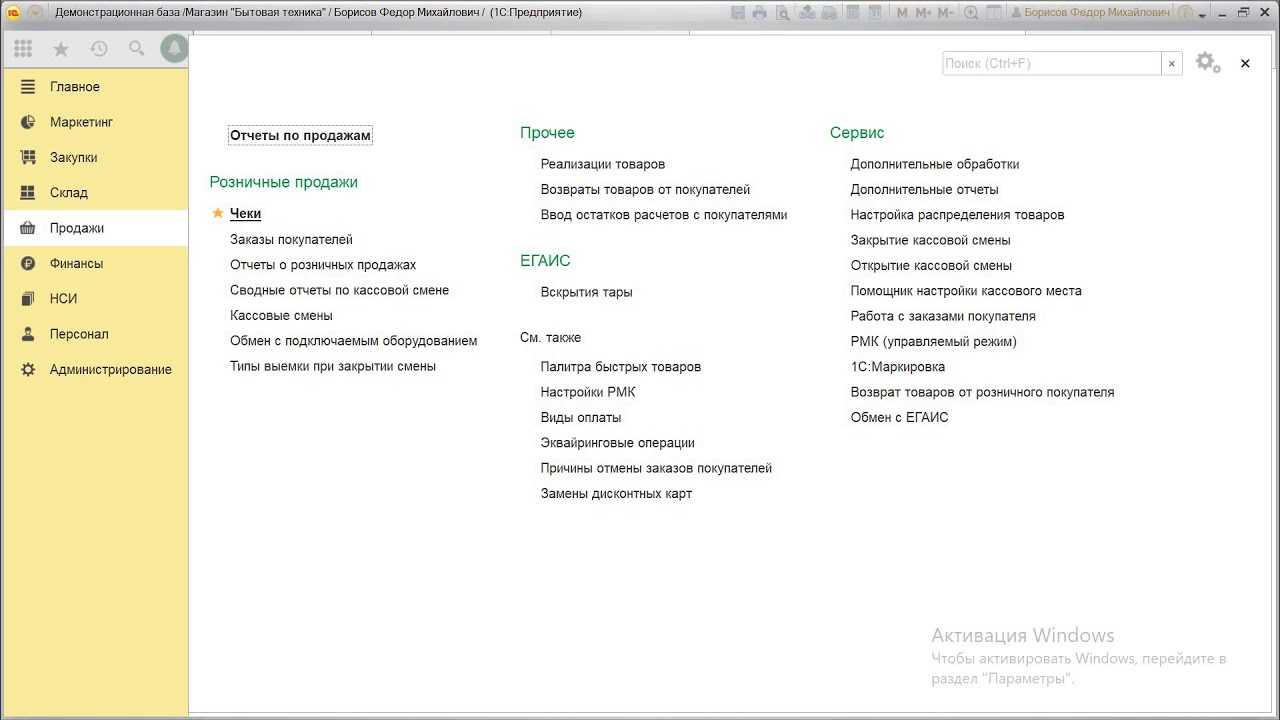
Task: Open Print preview icon
Action: 783,13
